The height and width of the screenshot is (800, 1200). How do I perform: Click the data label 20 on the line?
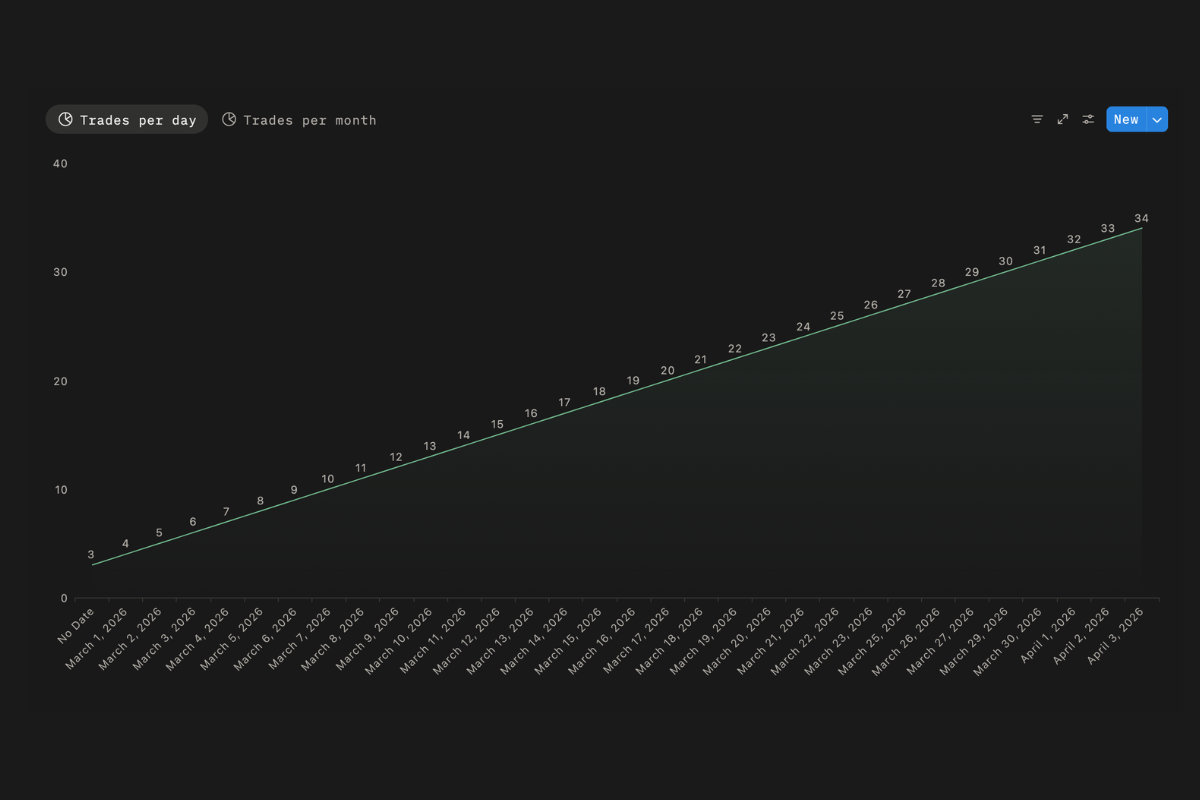(667, 370)
